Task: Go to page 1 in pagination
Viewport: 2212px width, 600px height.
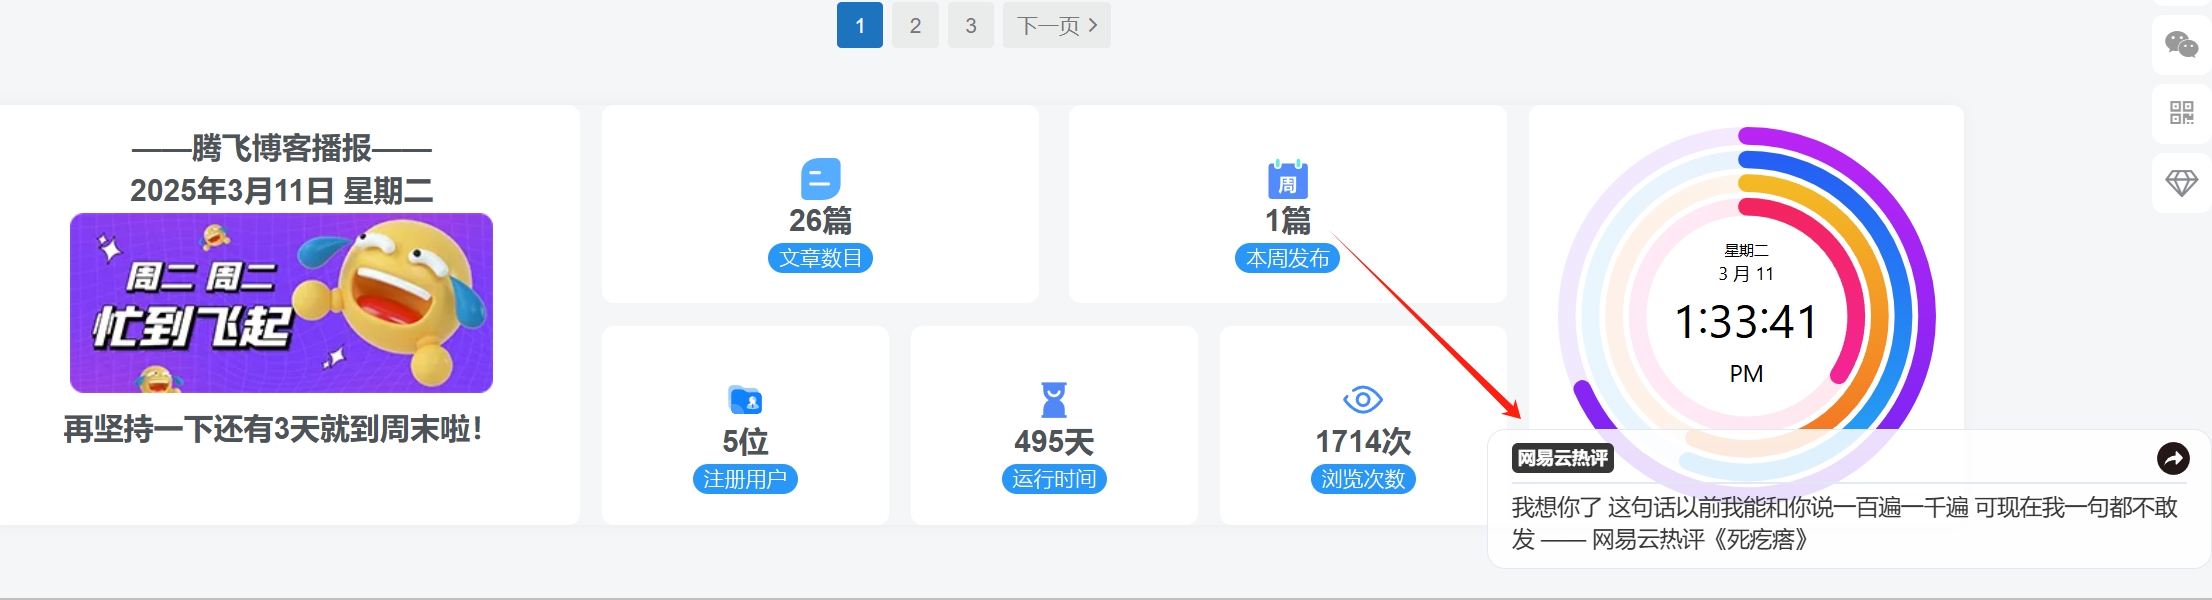Action: 859,25
